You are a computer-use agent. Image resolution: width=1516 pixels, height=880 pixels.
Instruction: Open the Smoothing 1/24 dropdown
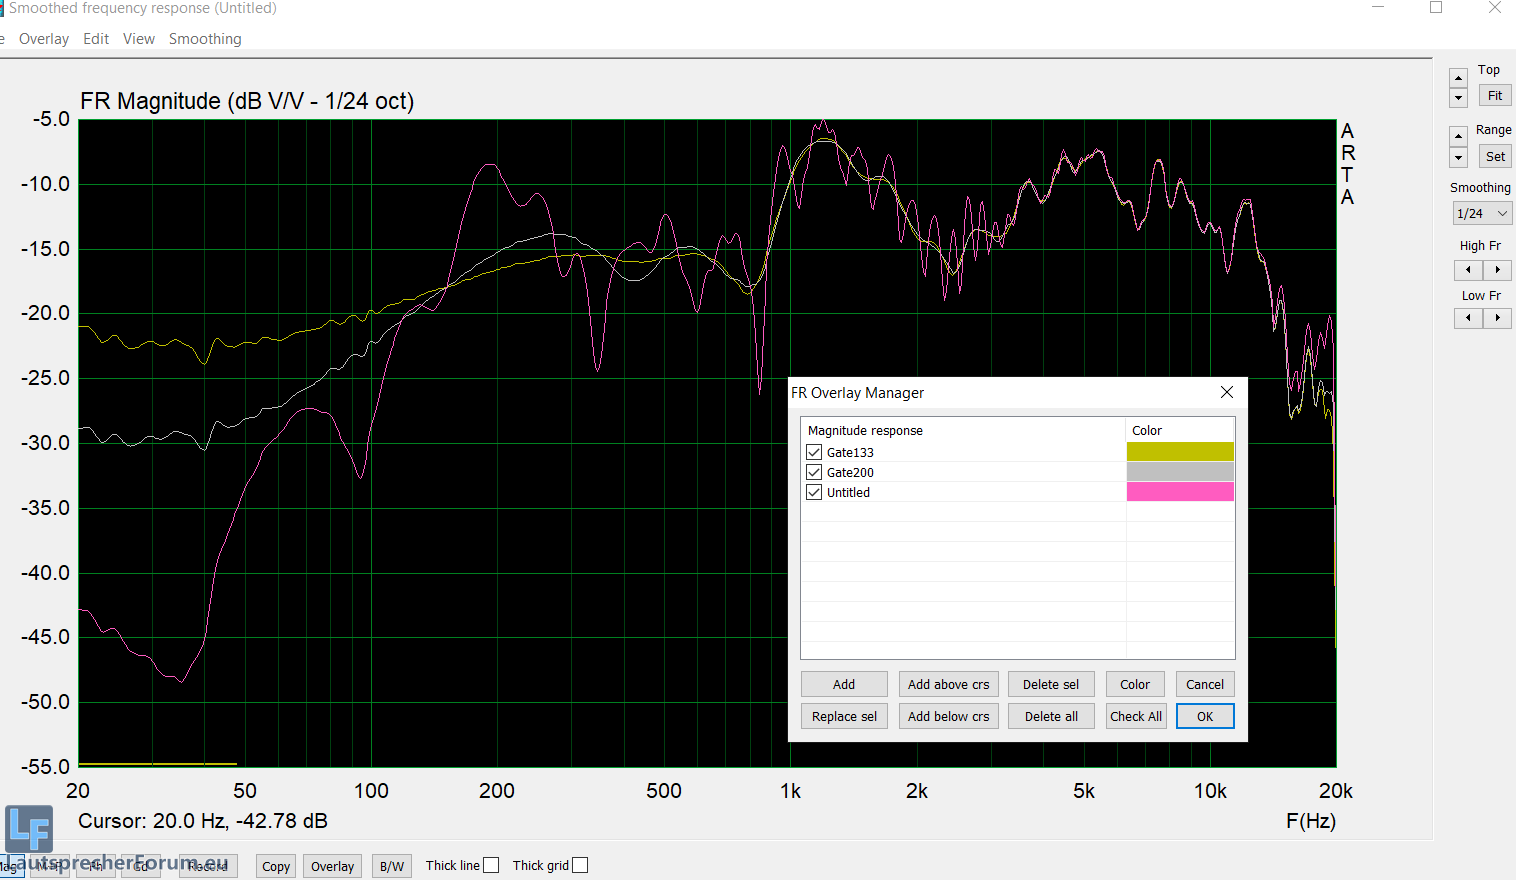pyautogui.click(x=1481, y=213)
